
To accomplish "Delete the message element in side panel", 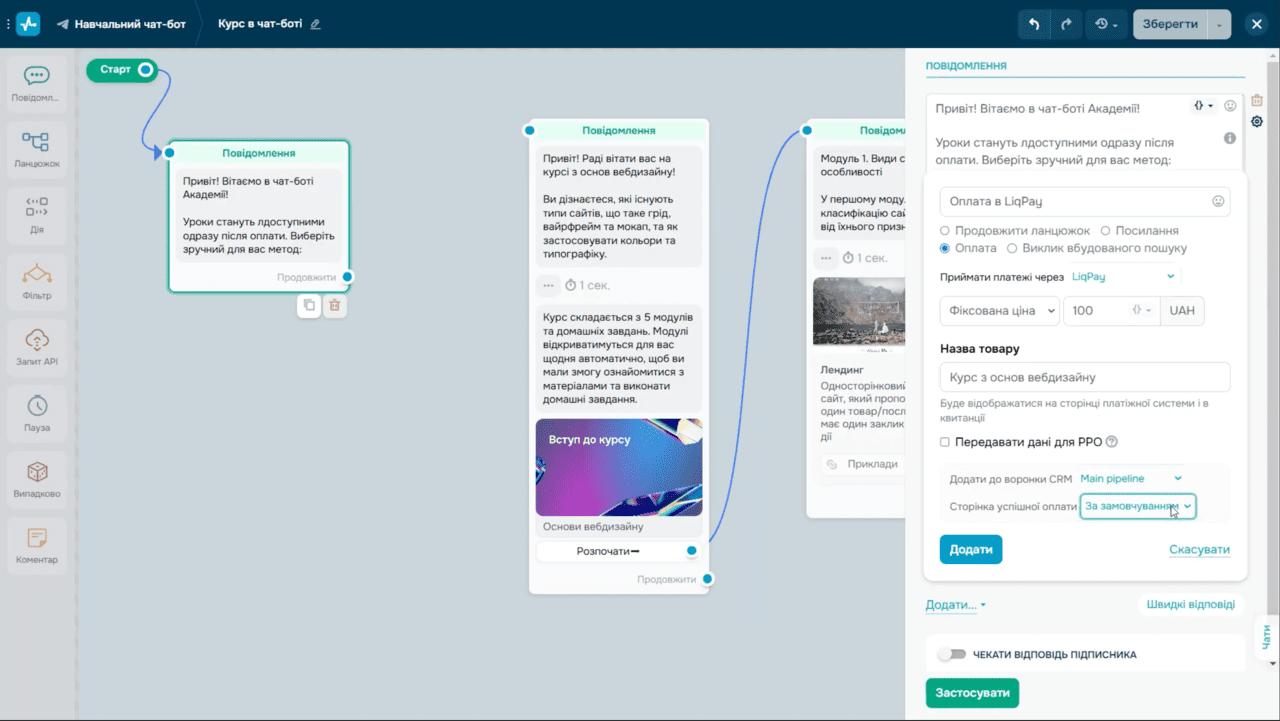I will pyautogui.click(x=1257, y=101).
